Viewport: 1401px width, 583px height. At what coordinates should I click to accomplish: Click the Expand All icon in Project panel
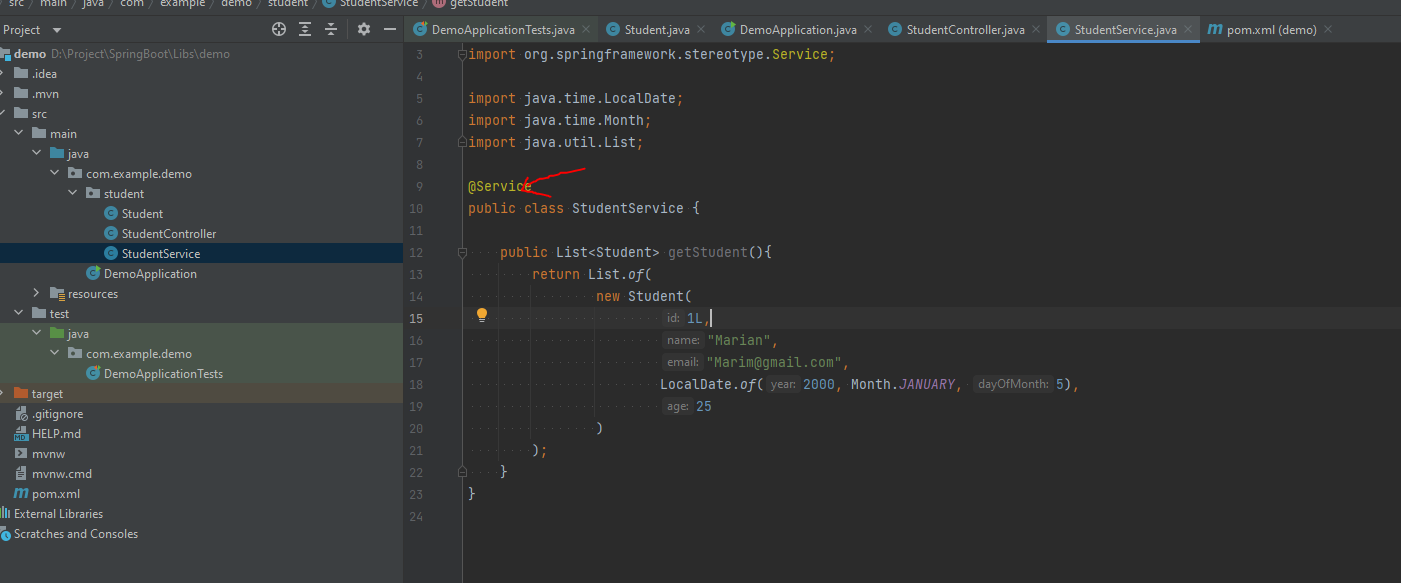[306, 30]
